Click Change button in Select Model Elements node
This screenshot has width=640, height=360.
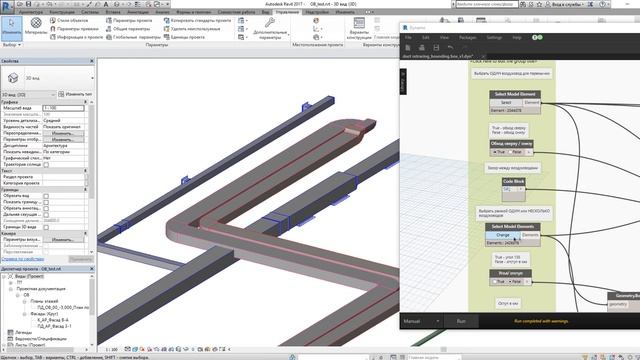point(503,235)
